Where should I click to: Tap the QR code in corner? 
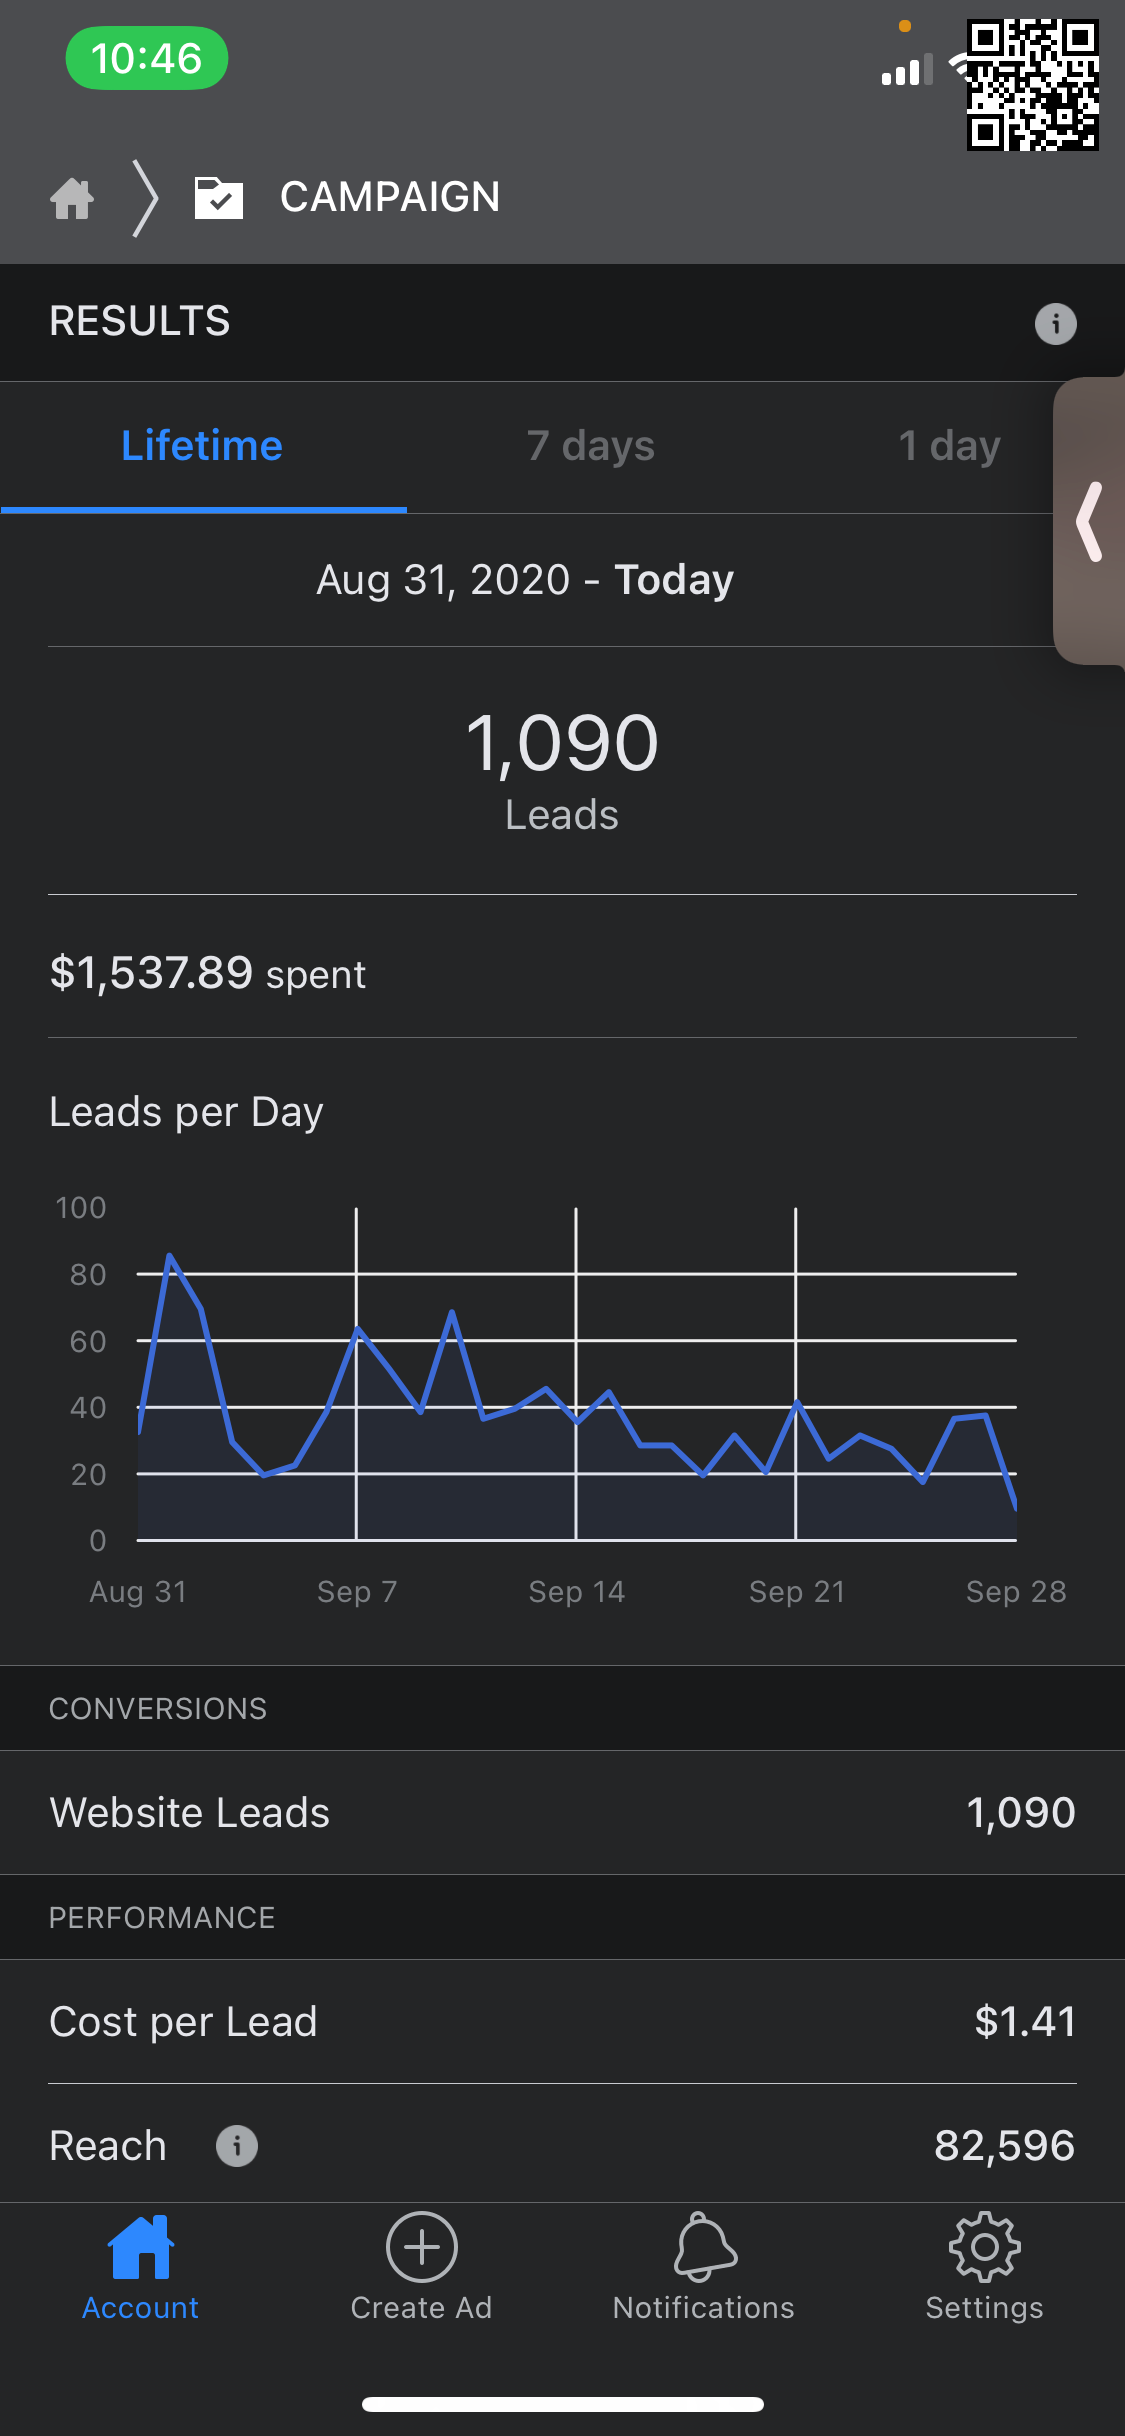pyautogui.click(x=1032, y=85)
